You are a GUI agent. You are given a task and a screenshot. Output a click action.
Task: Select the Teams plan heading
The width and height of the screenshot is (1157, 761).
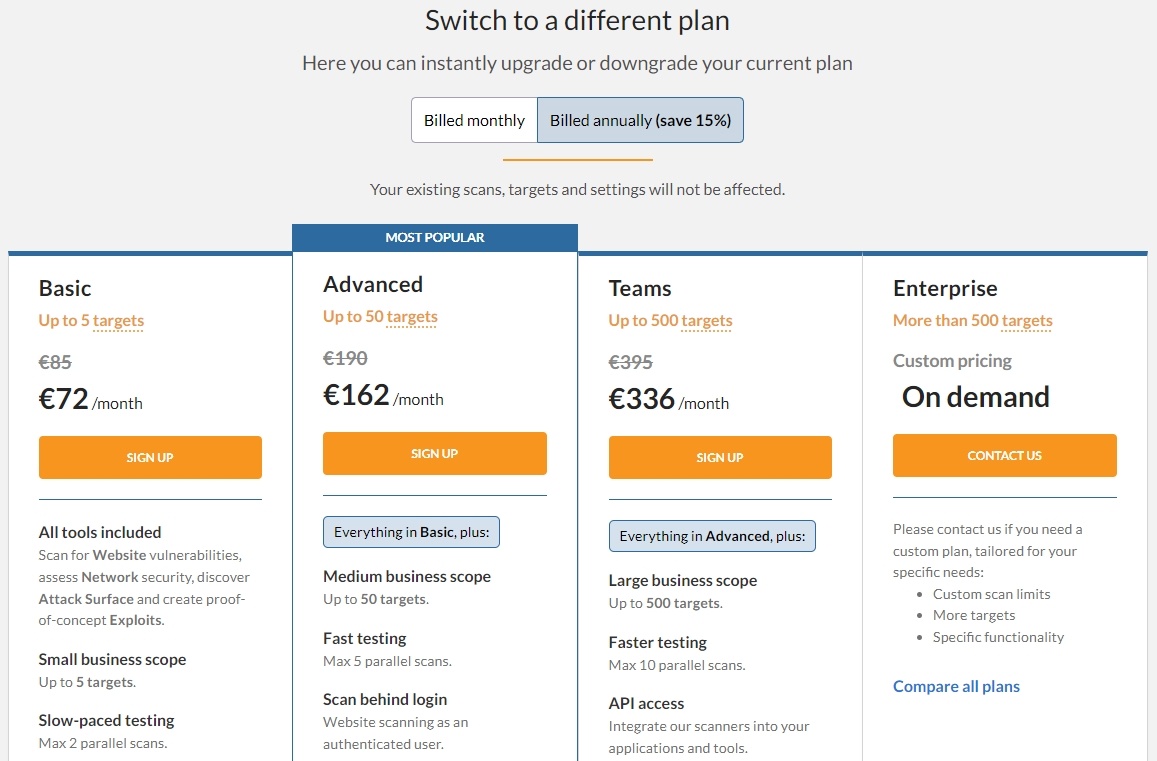click(x=640, y=288)
